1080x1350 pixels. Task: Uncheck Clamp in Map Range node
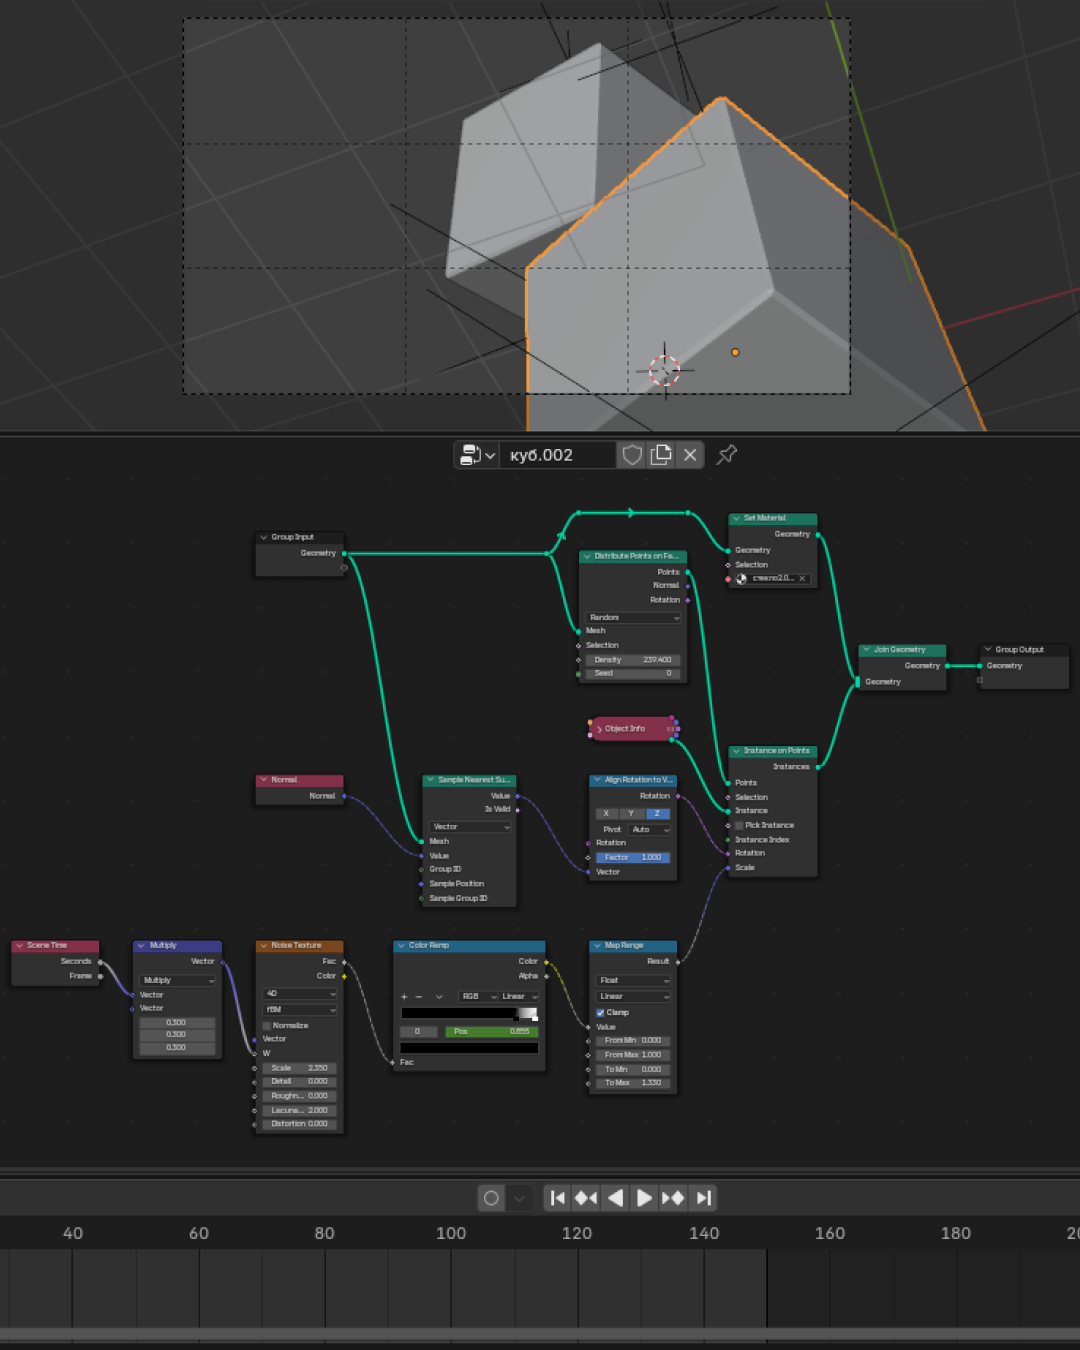point(600,1012)
